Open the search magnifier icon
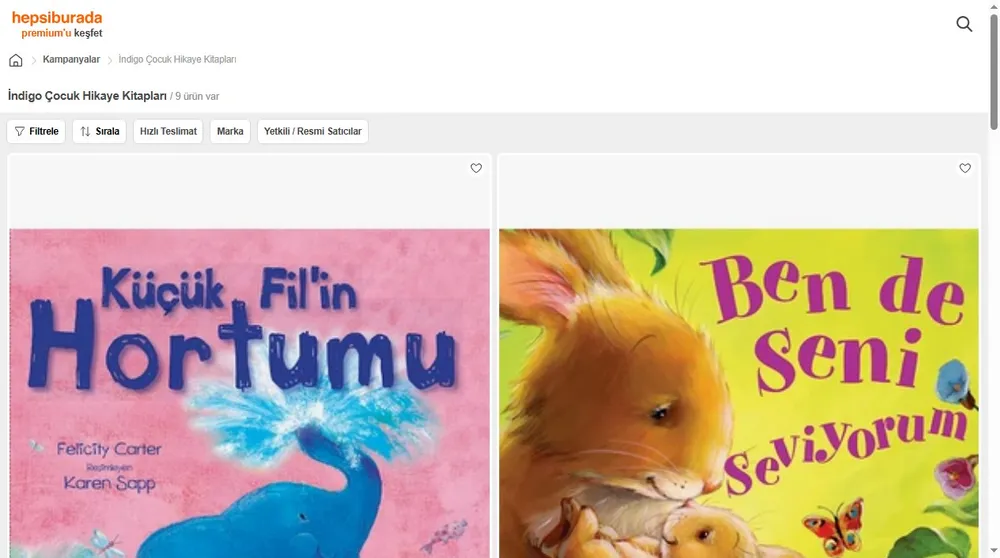This screenshot has width=1000, height=558. click(x=964, y=24)
